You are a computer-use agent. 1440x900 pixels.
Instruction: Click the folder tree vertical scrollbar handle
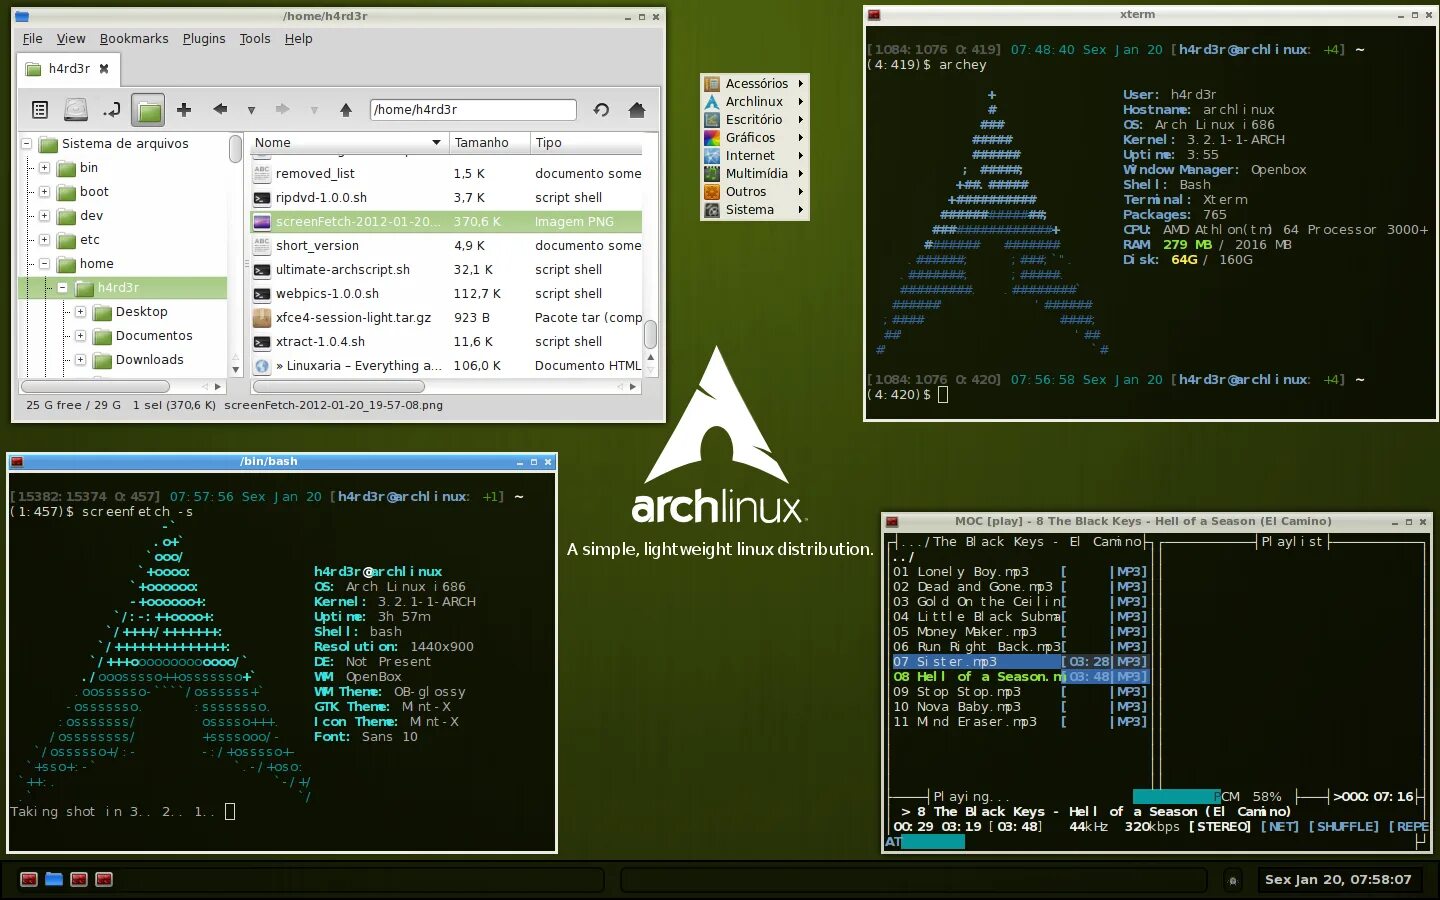click(x=236, y=149)
